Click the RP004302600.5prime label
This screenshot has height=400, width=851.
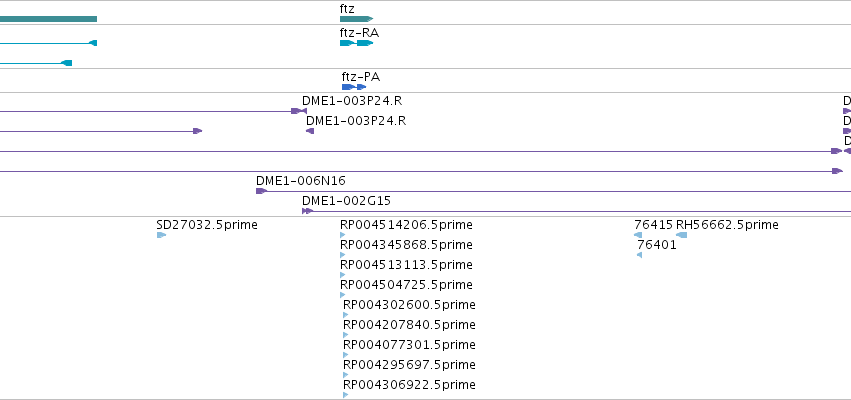(409, 304)
